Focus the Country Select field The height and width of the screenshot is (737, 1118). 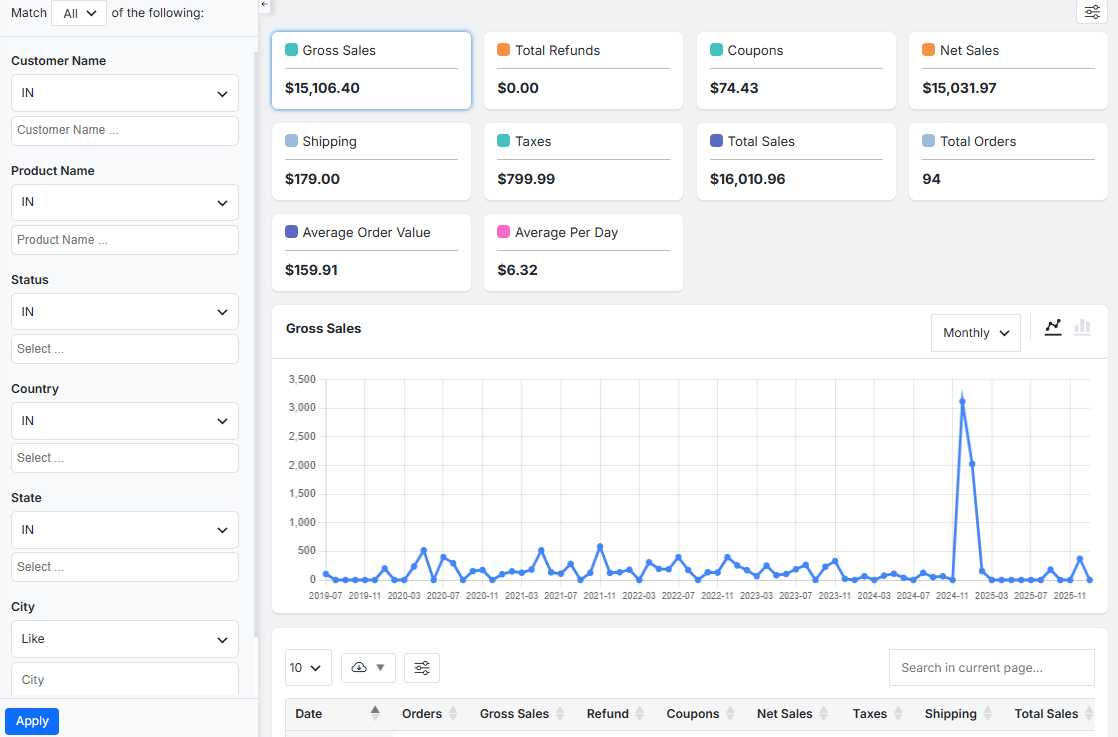click(125, 458)
